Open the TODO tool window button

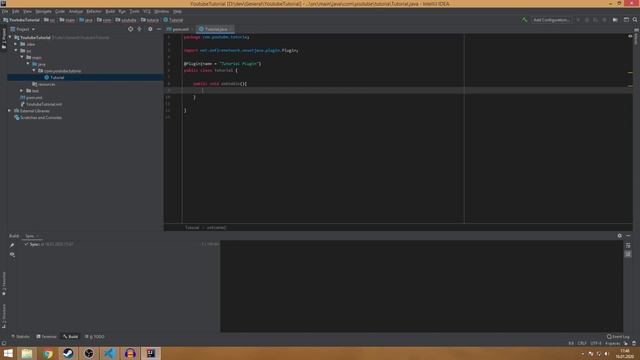tap(95, 337)
